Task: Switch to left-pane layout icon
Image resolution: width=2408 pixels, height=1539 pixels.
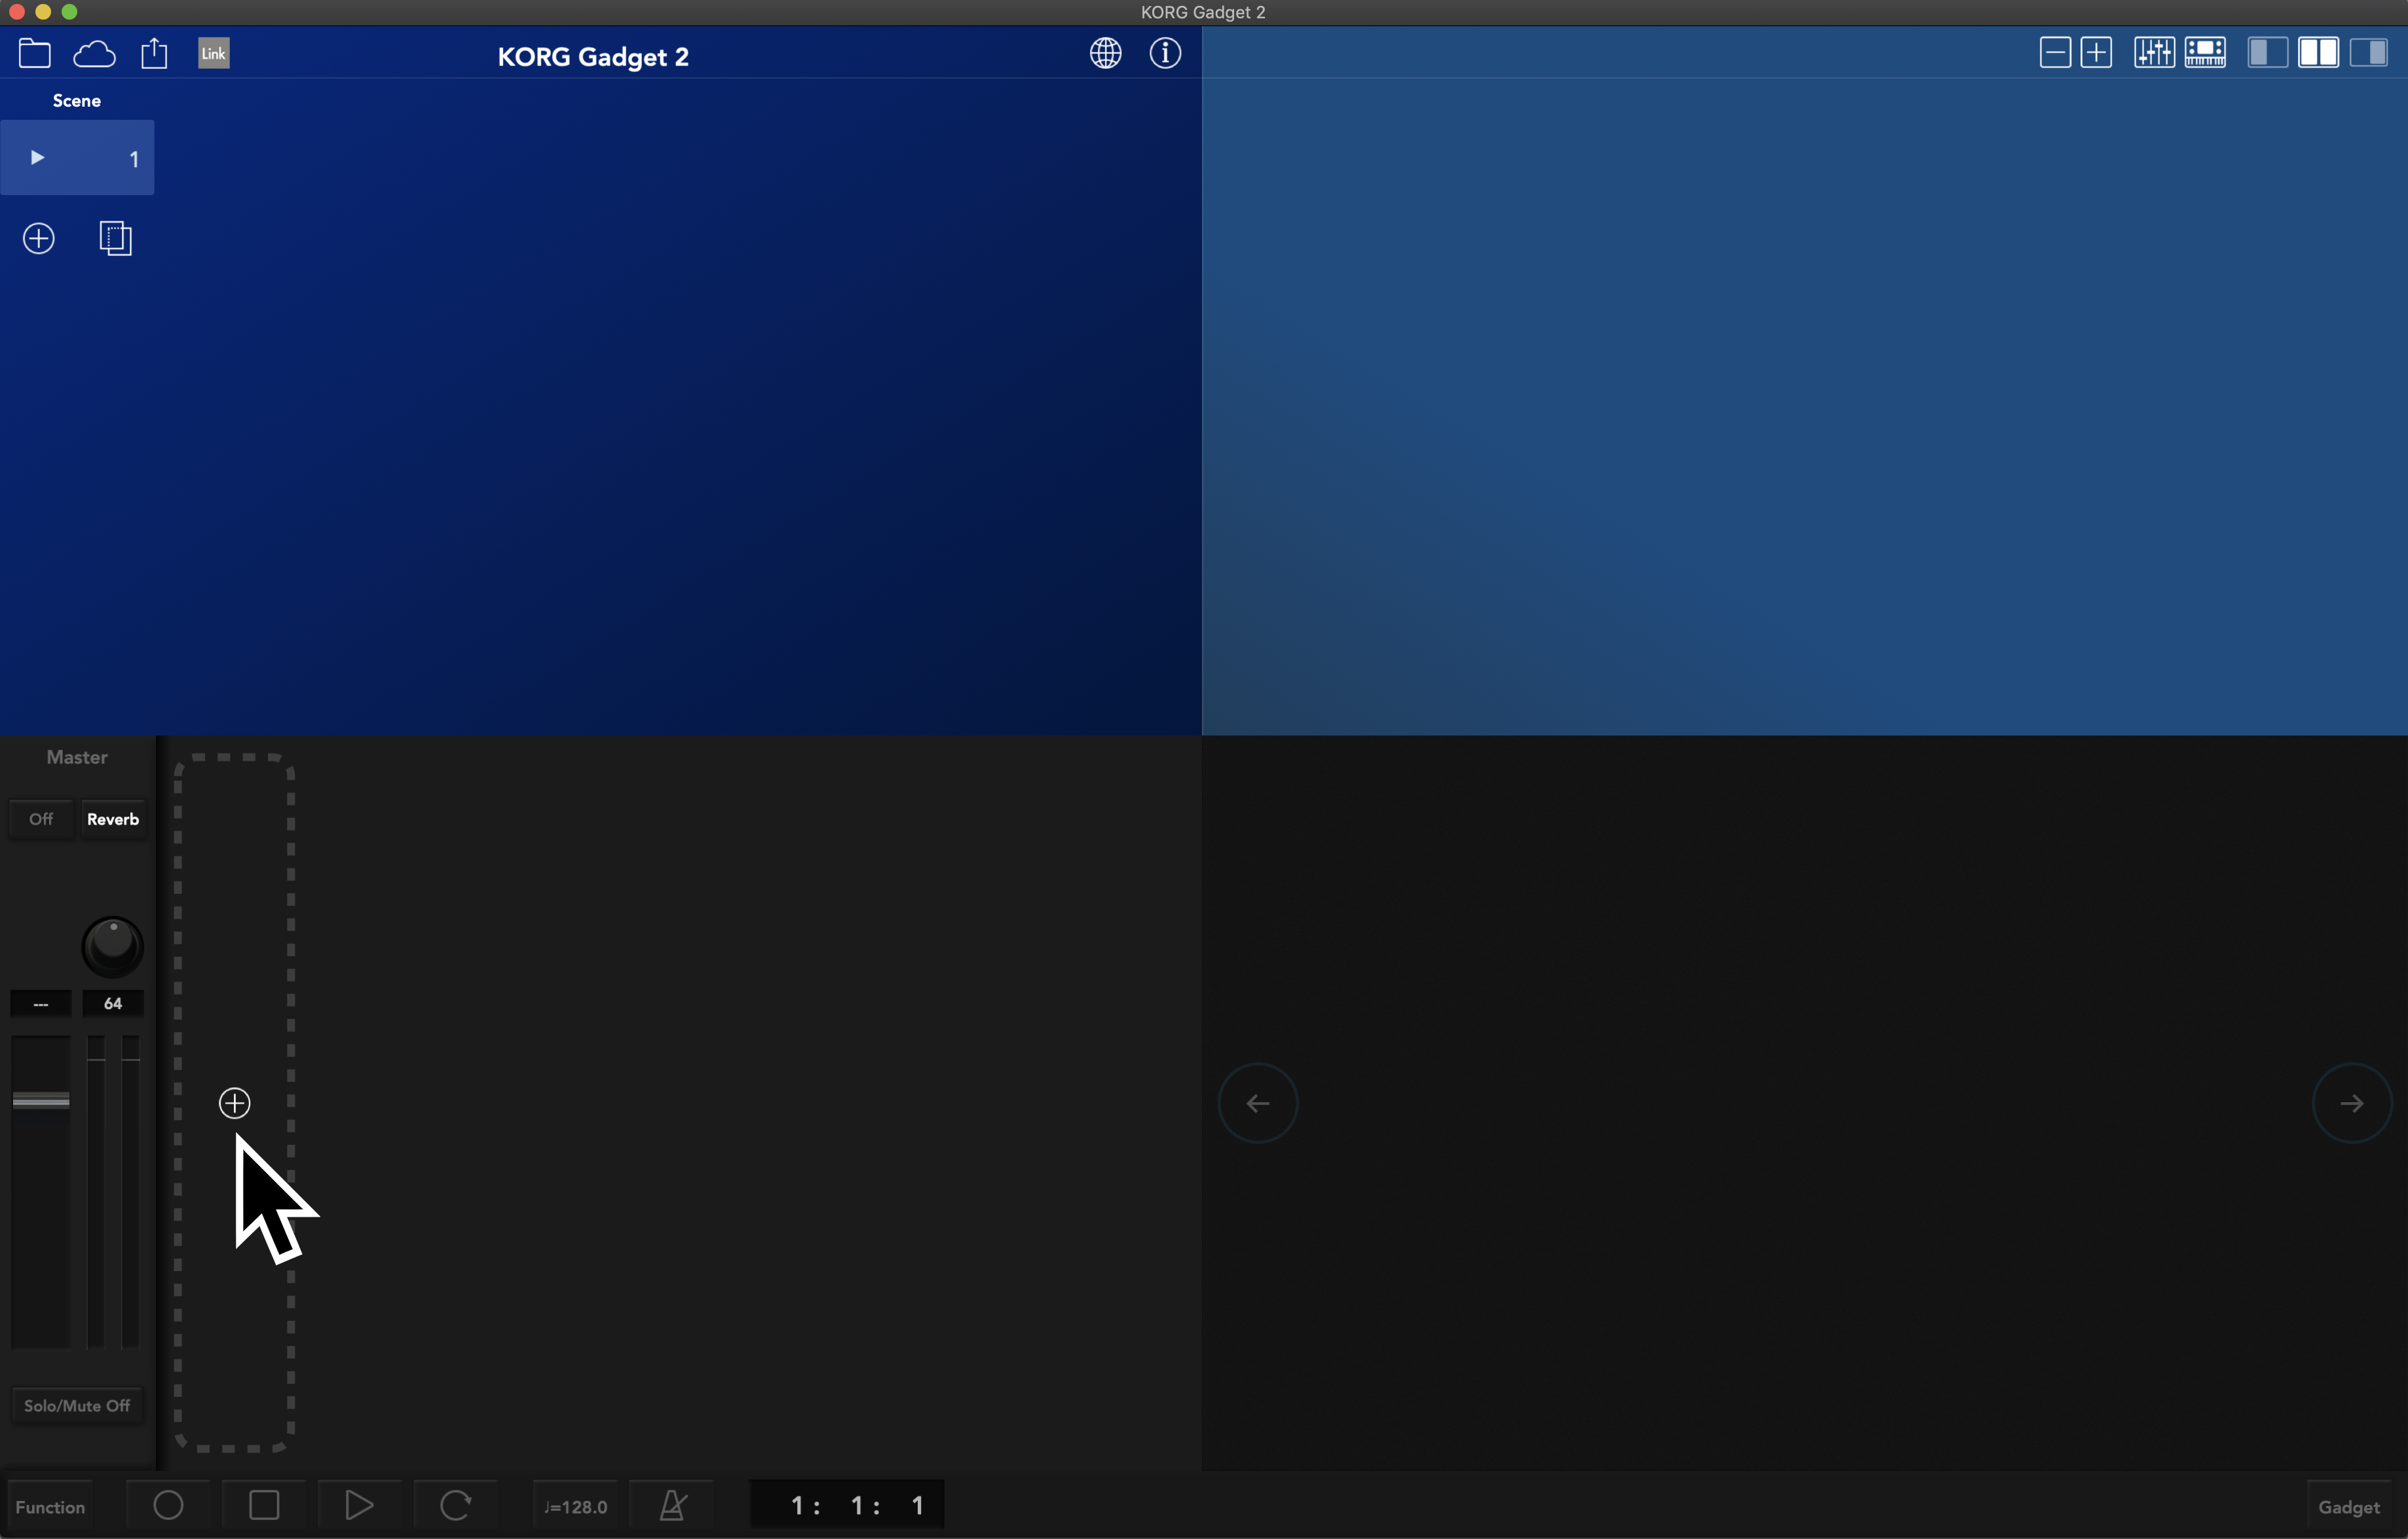Action: (2268, 53)
